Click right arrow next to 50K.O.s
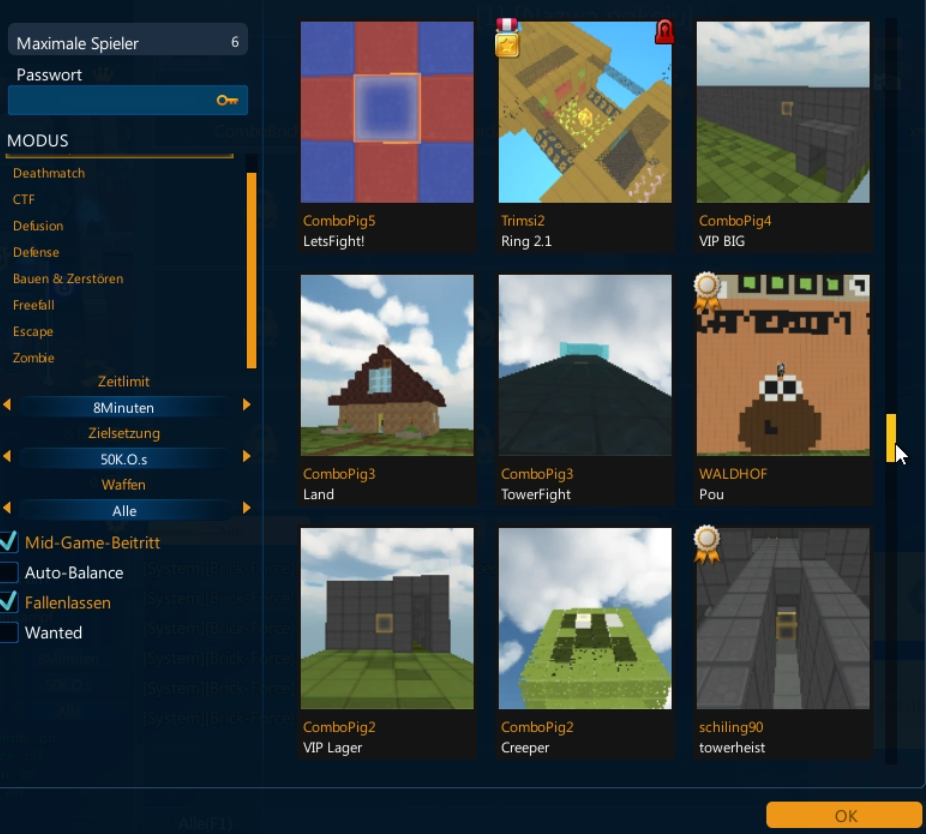Viewport: 926px width, 834px height. [x=246, y=456]
